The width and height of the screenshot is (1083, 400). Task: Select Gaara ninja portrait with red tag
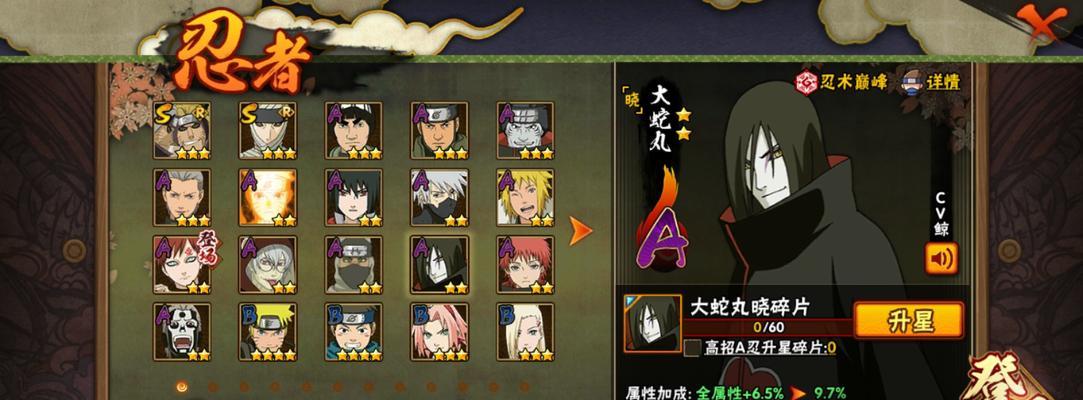click(x=182, y=265)
